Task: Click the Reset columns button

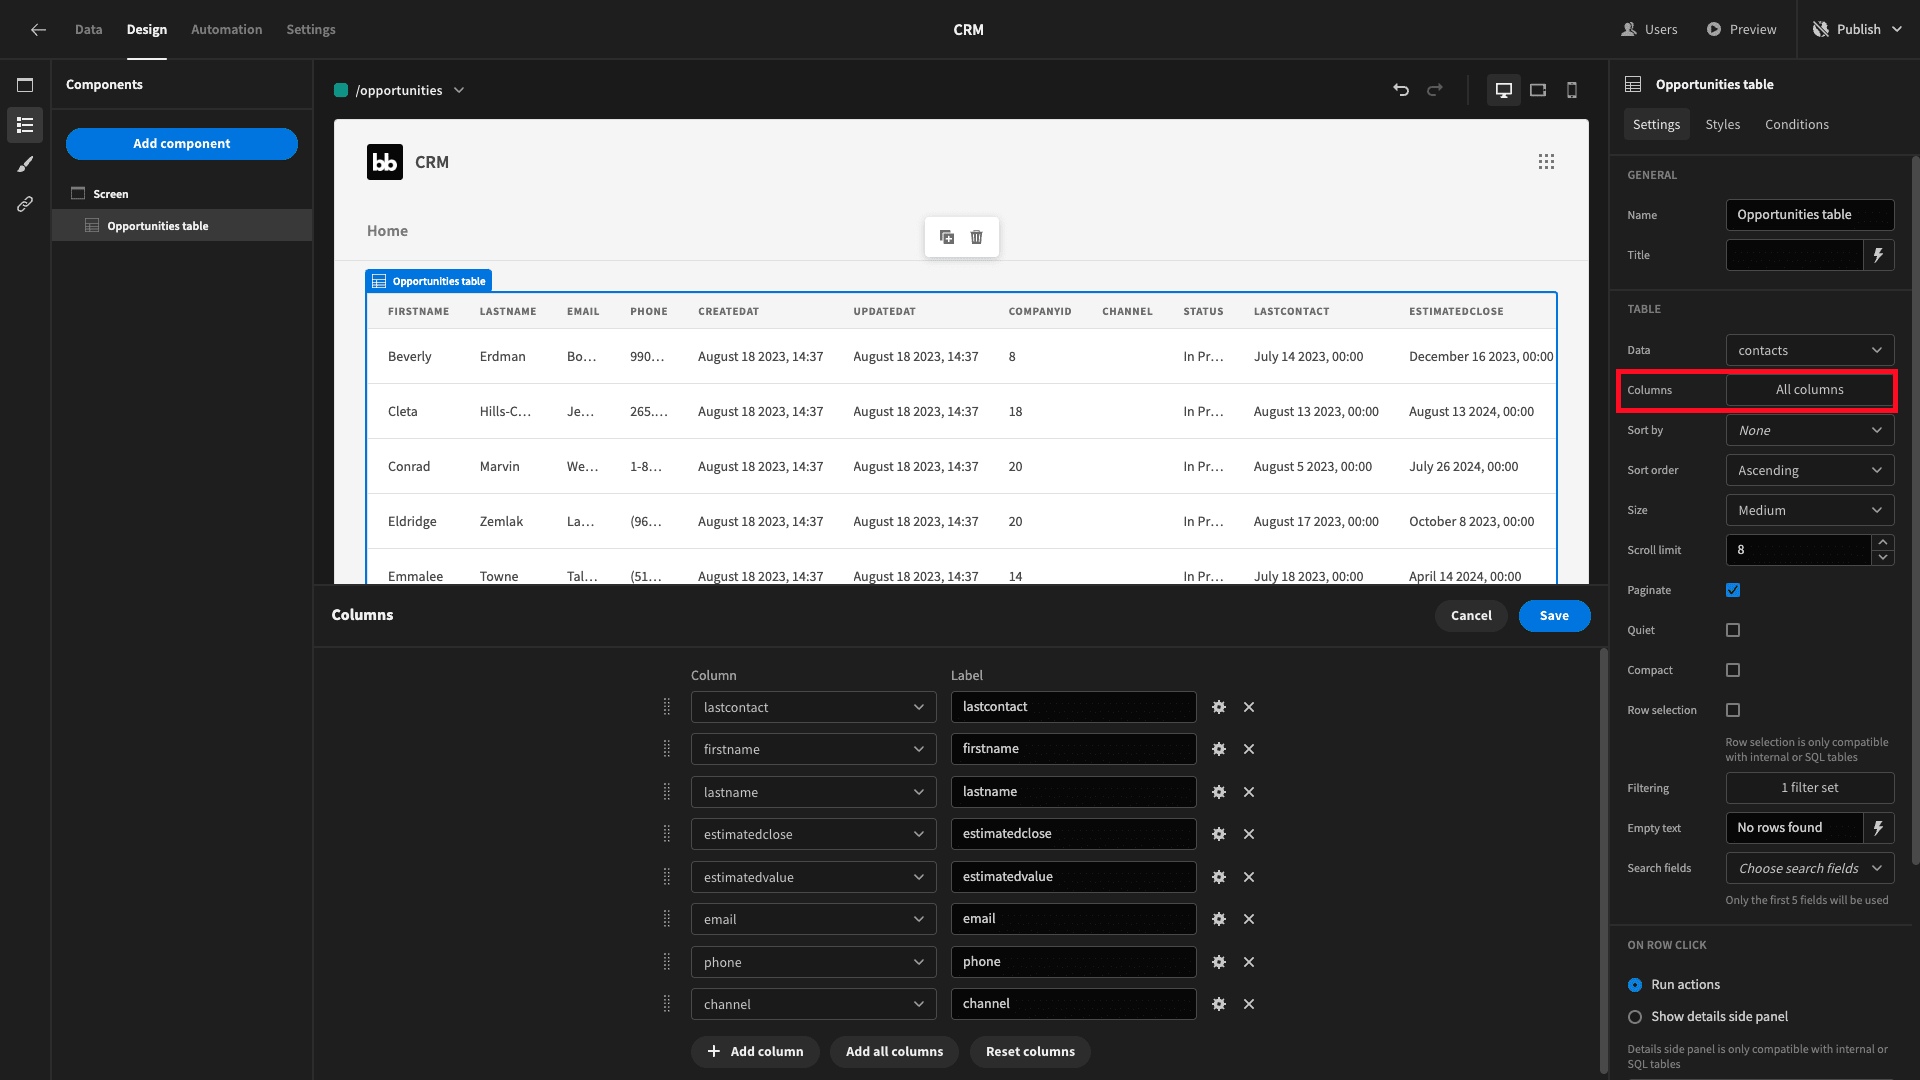Action: tap(1030, 1051)
